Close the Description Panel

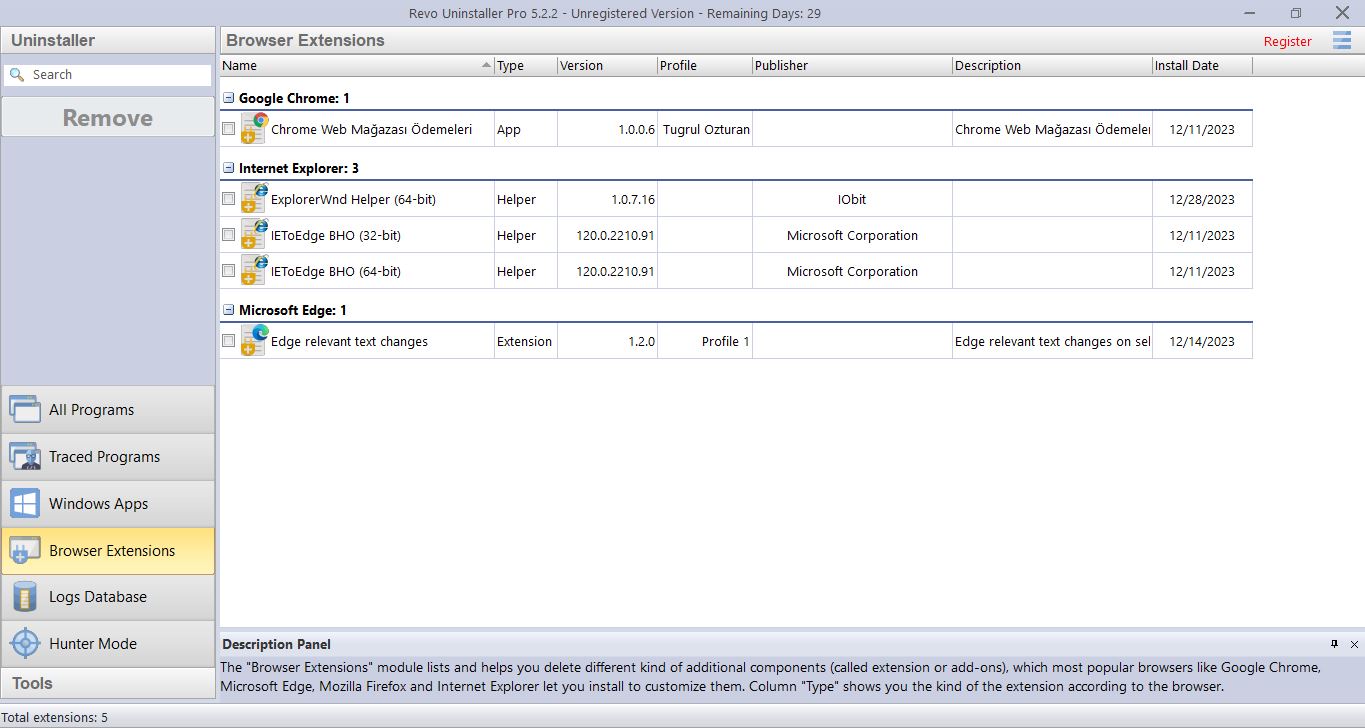1354,644
